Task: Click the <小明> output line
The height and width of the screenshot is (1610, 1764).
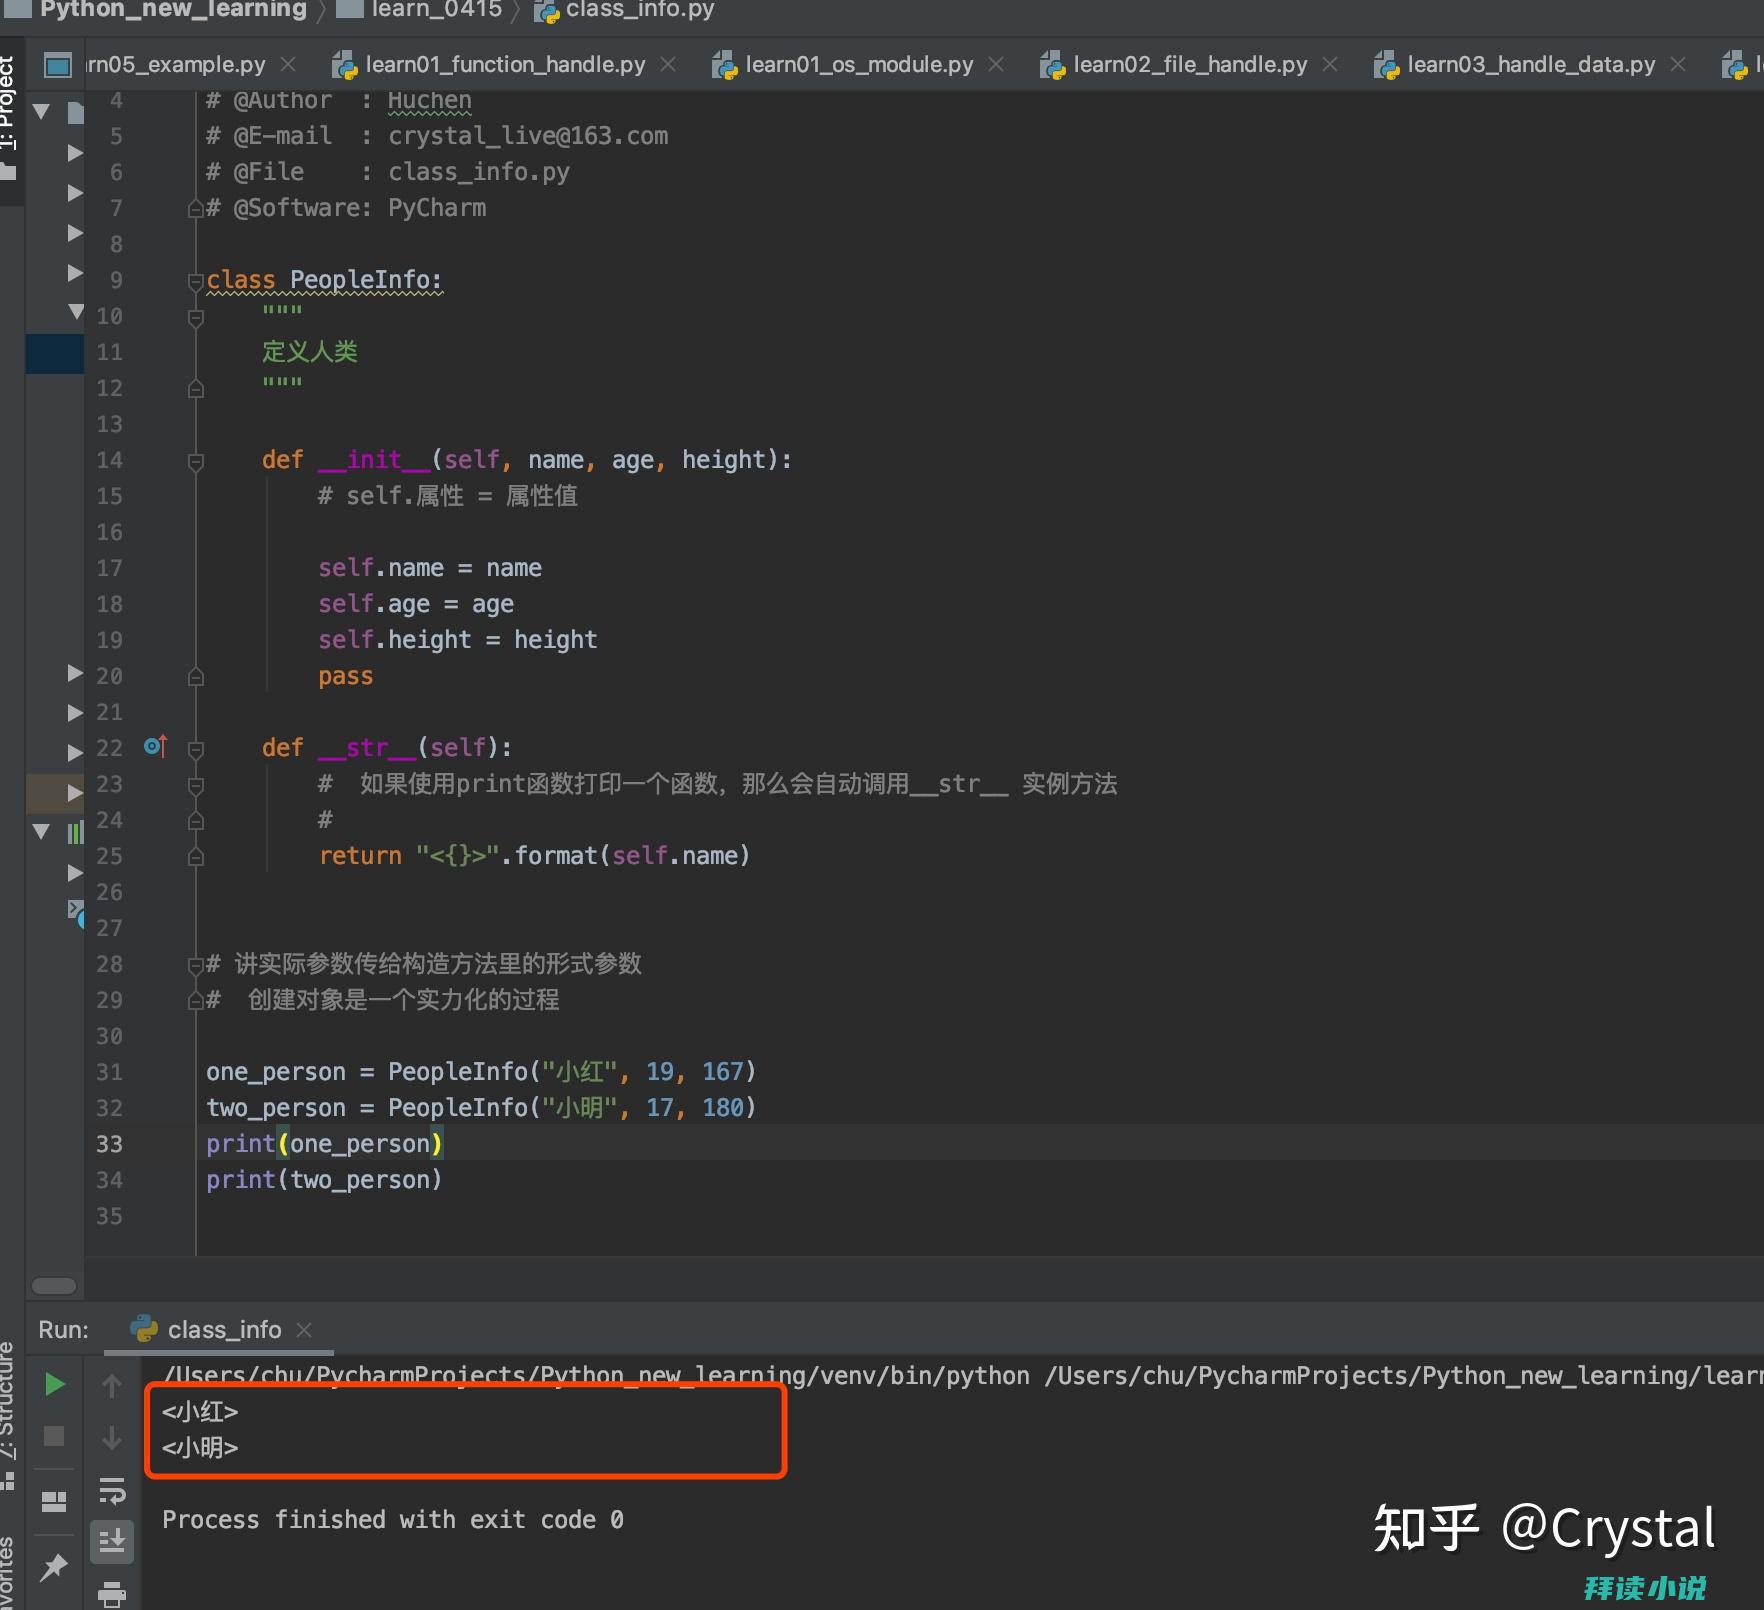Action: 200,1448
